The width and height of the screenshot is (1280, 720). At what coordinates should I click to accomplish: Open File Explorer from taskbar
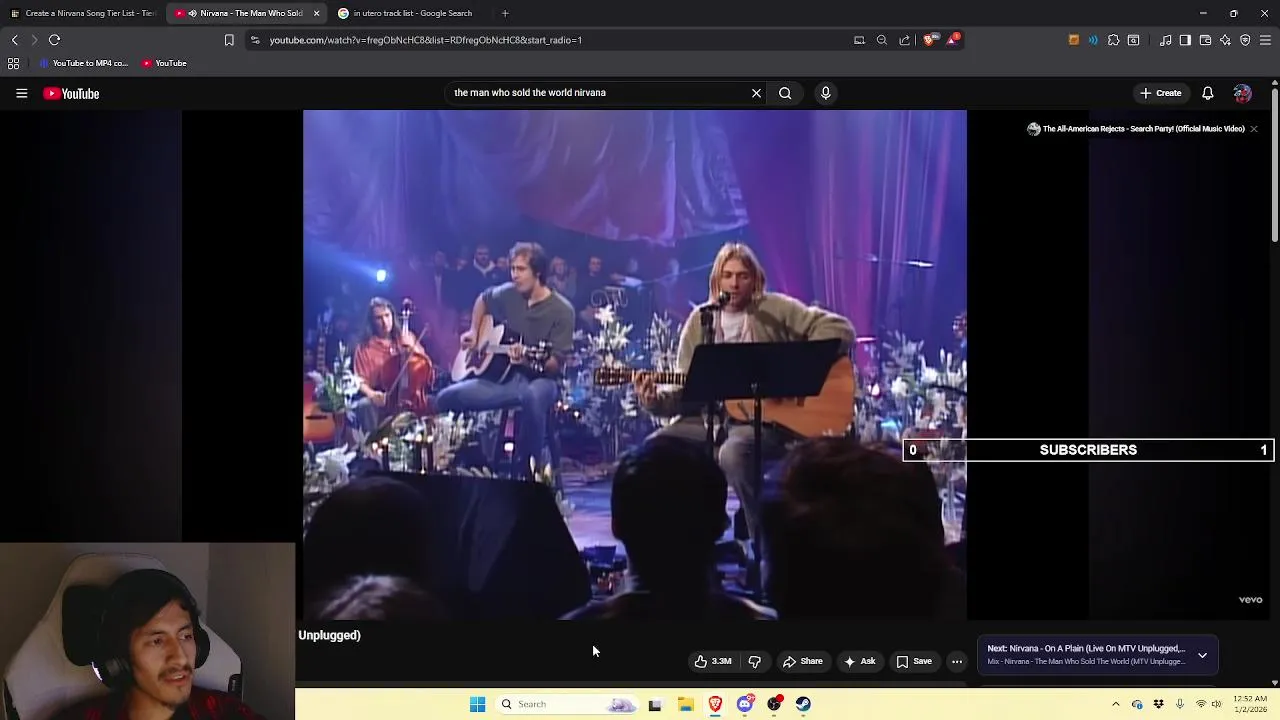pyautogui.click(x=685, y=704)
